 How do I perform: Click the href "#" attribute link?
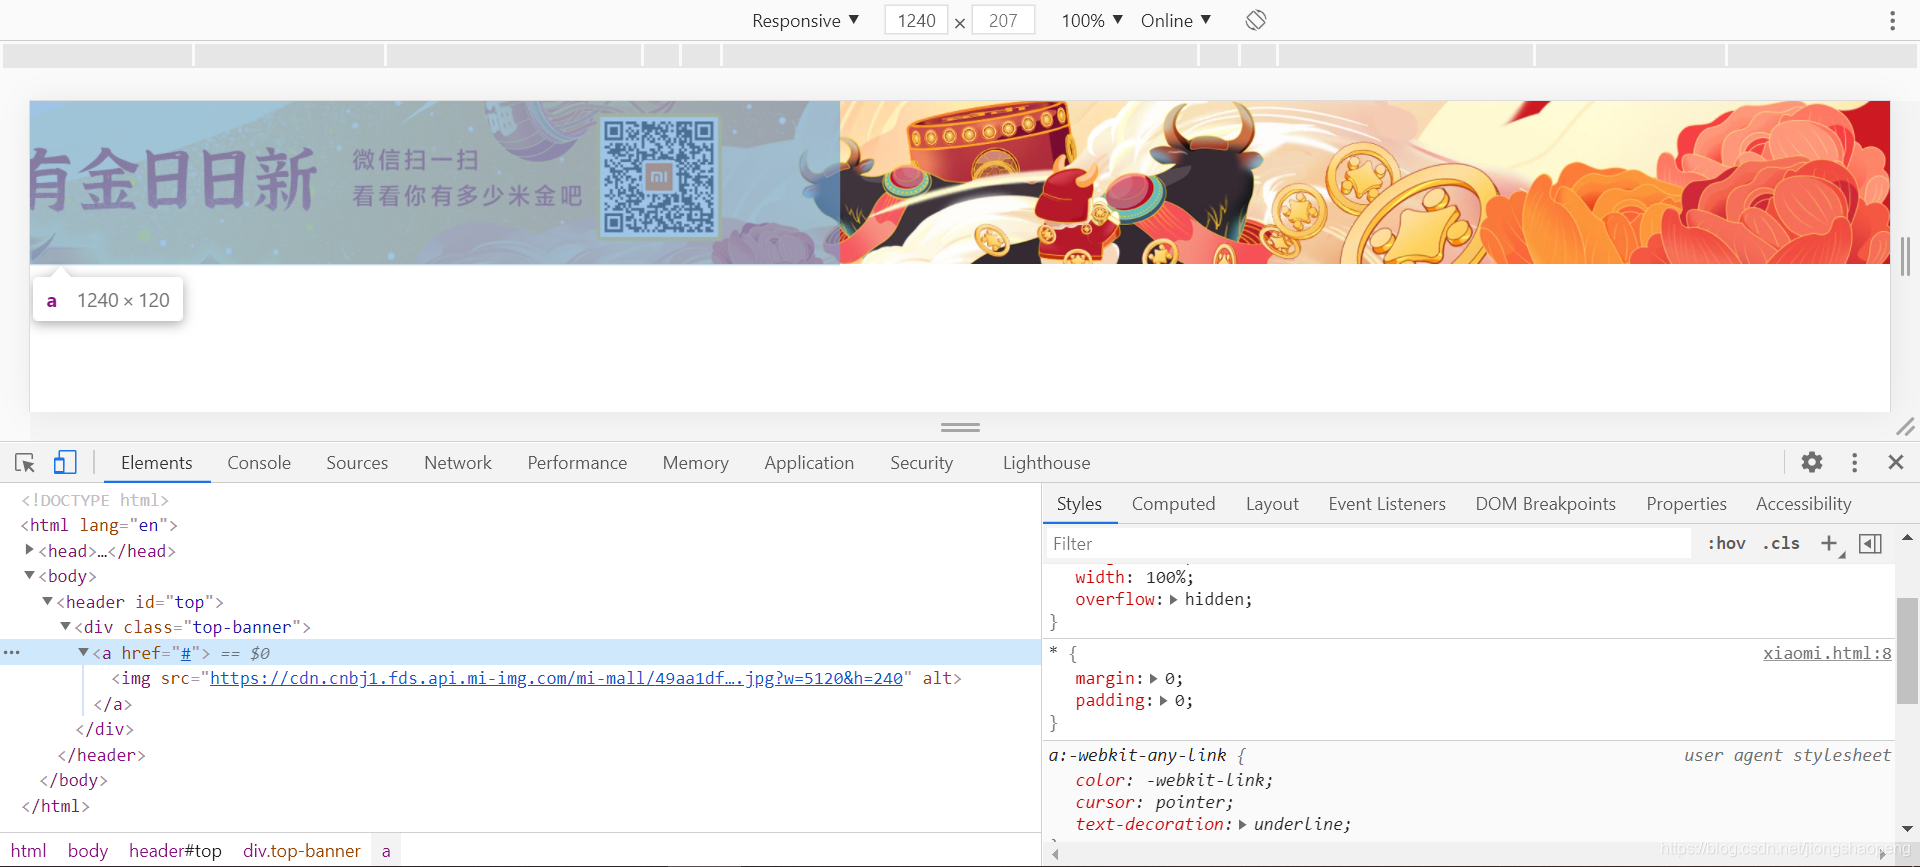coord(185,653)
